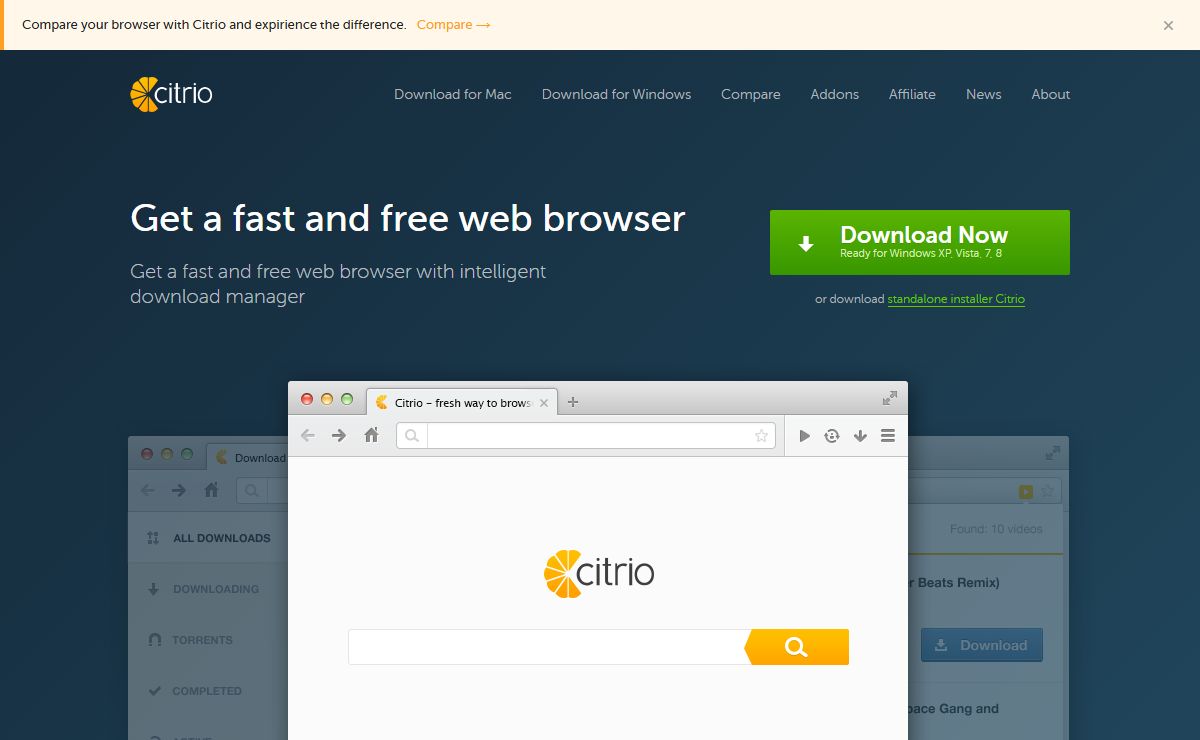Open a new tab with plus icon
The height and width of the screenshot is (740, 1200).
click(x=573, y=402)
